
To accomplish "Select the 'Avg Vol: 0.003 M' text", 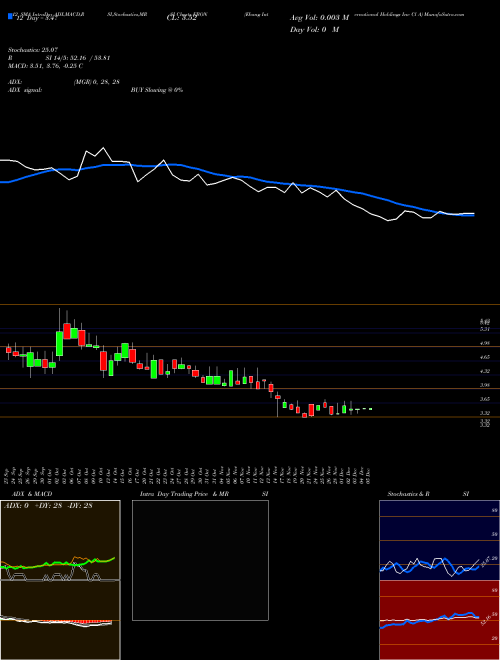I will [x=319, y=18].
